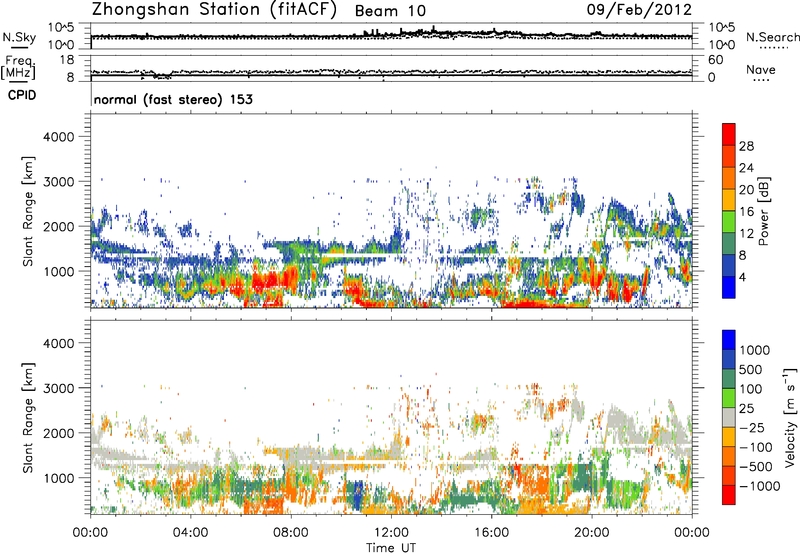The height and width of the screenshot is (554, 800).
Task: Click the '20:00' time axis tick label
Action: pos(592,533)
